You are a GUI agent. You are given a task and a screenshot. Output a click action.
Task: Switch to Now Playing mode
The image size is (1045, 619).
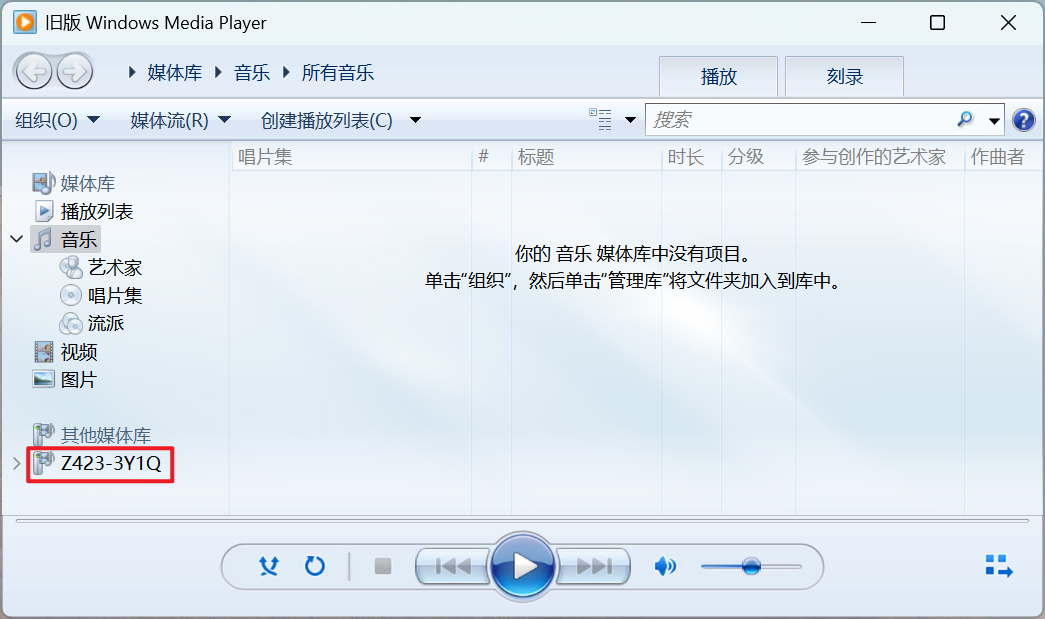(999, 566)
